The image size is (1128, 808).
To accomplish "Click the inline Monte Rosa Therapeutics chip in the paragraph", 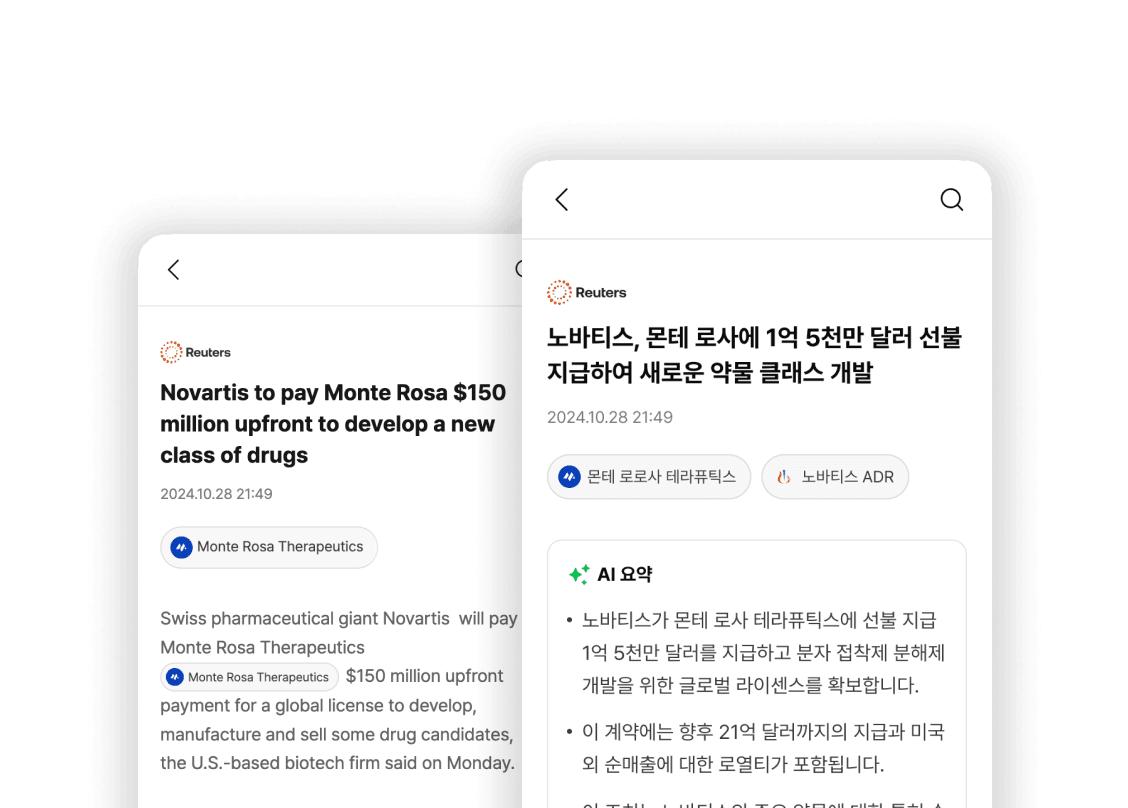I will (249, 677).
